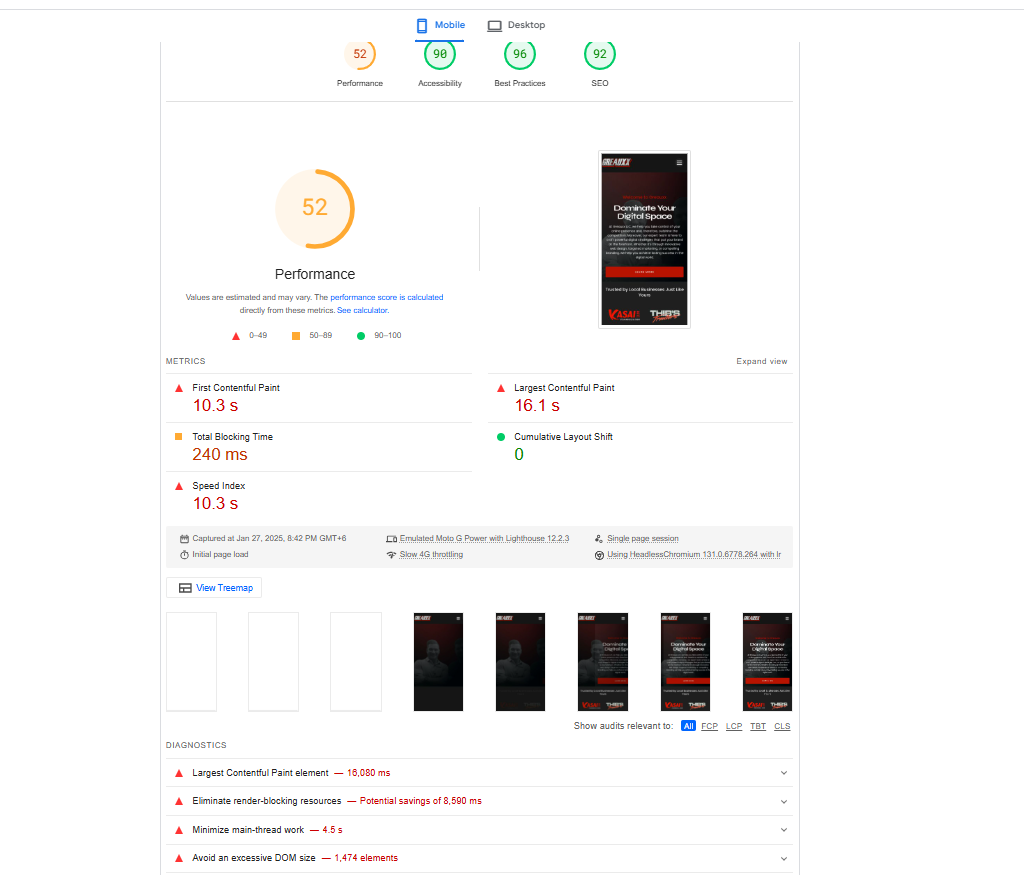Select the Single page session icon
Screen dimensions: 1024x875
(x=601, y=538)
